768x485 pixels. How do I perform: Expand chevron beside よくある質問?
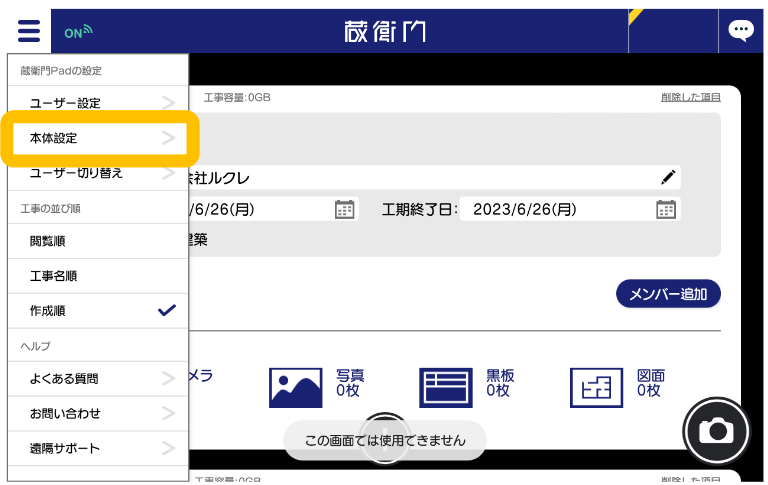(x=168, y=379)
